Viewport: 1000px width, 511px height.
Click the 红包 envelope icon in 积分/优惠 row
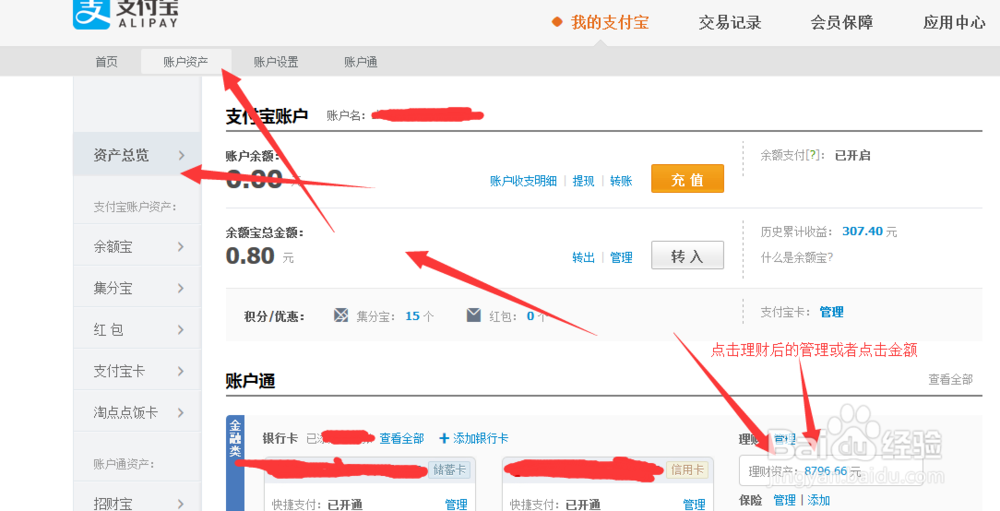(473, 315)
